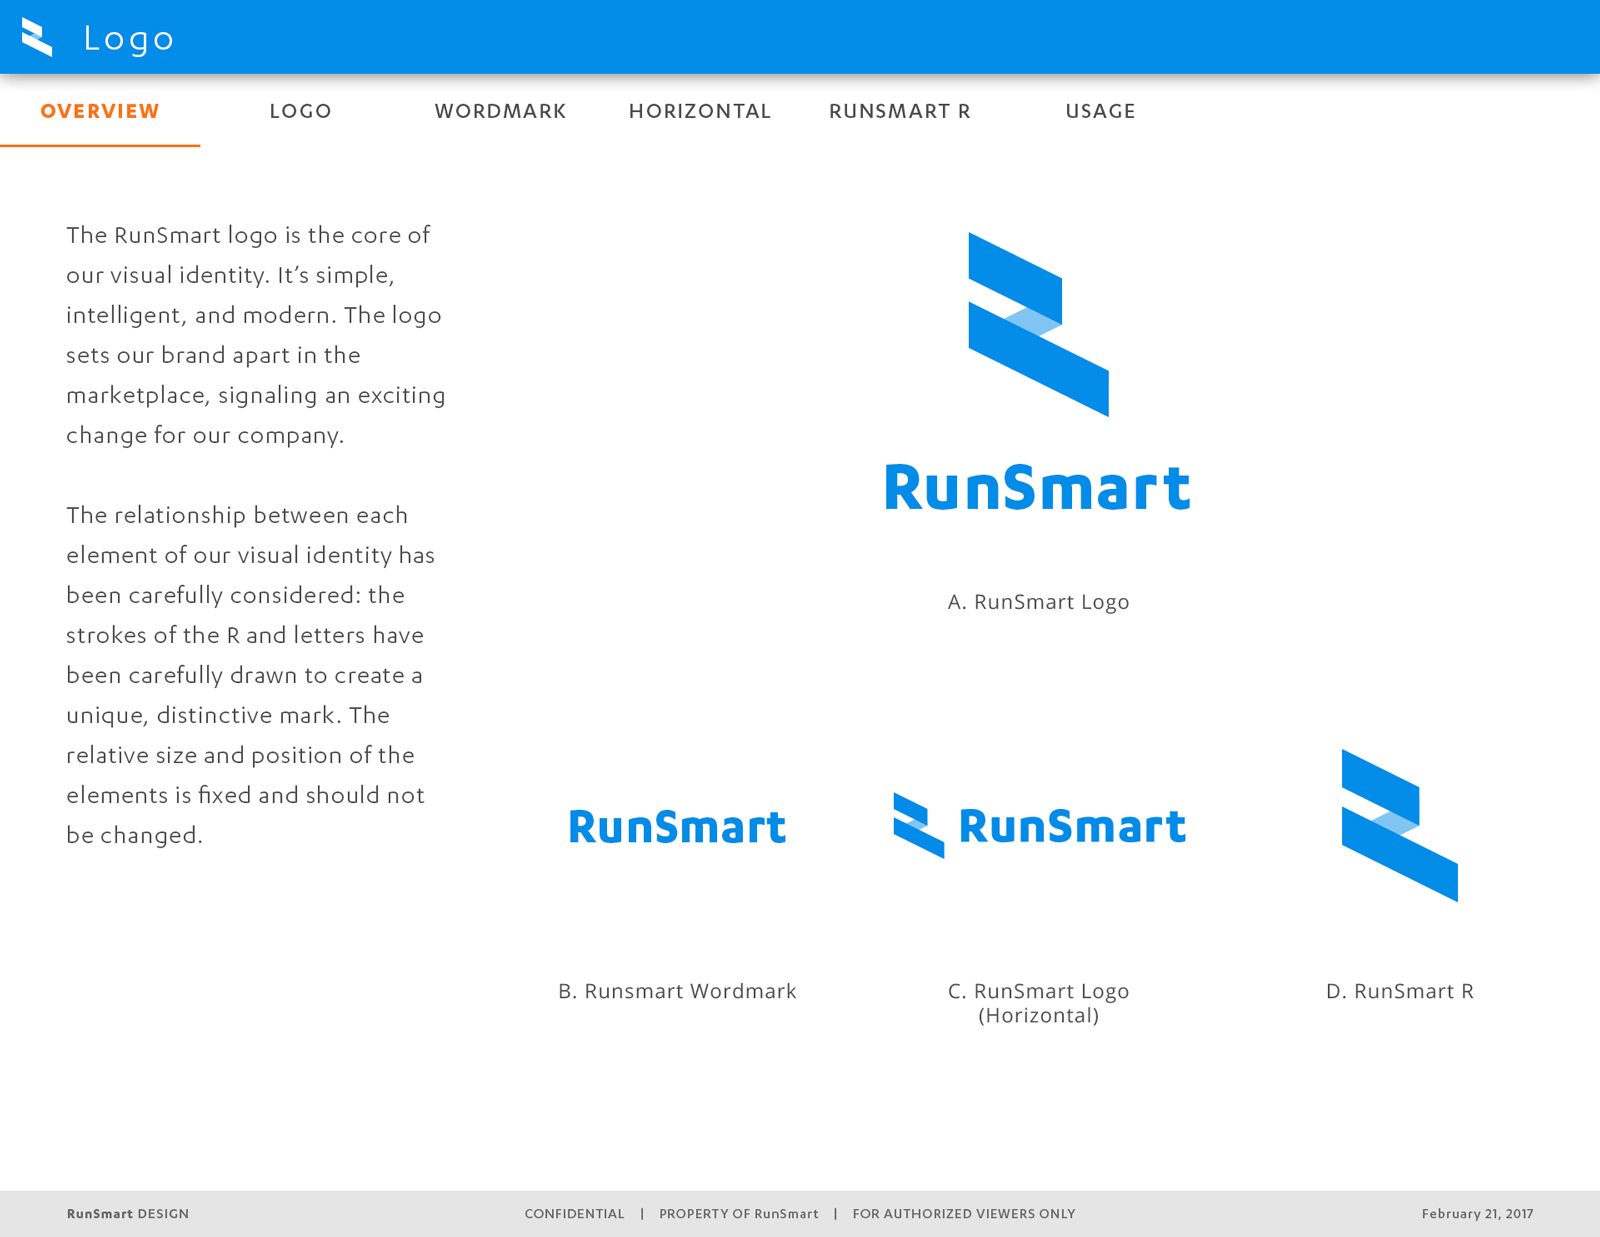Click the large R symbol above RunSmart wordmark
The width and height of the screenshot is (1600, 1237).
[x=1038, y=324]
